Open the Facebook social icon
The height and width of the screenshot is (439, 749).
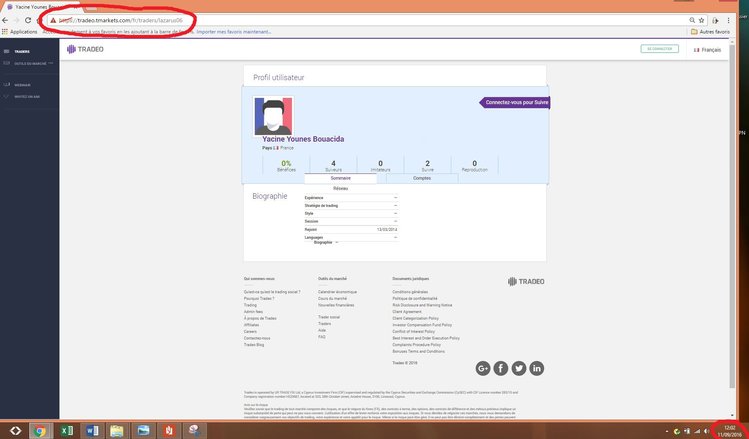[x=501, y=368]
